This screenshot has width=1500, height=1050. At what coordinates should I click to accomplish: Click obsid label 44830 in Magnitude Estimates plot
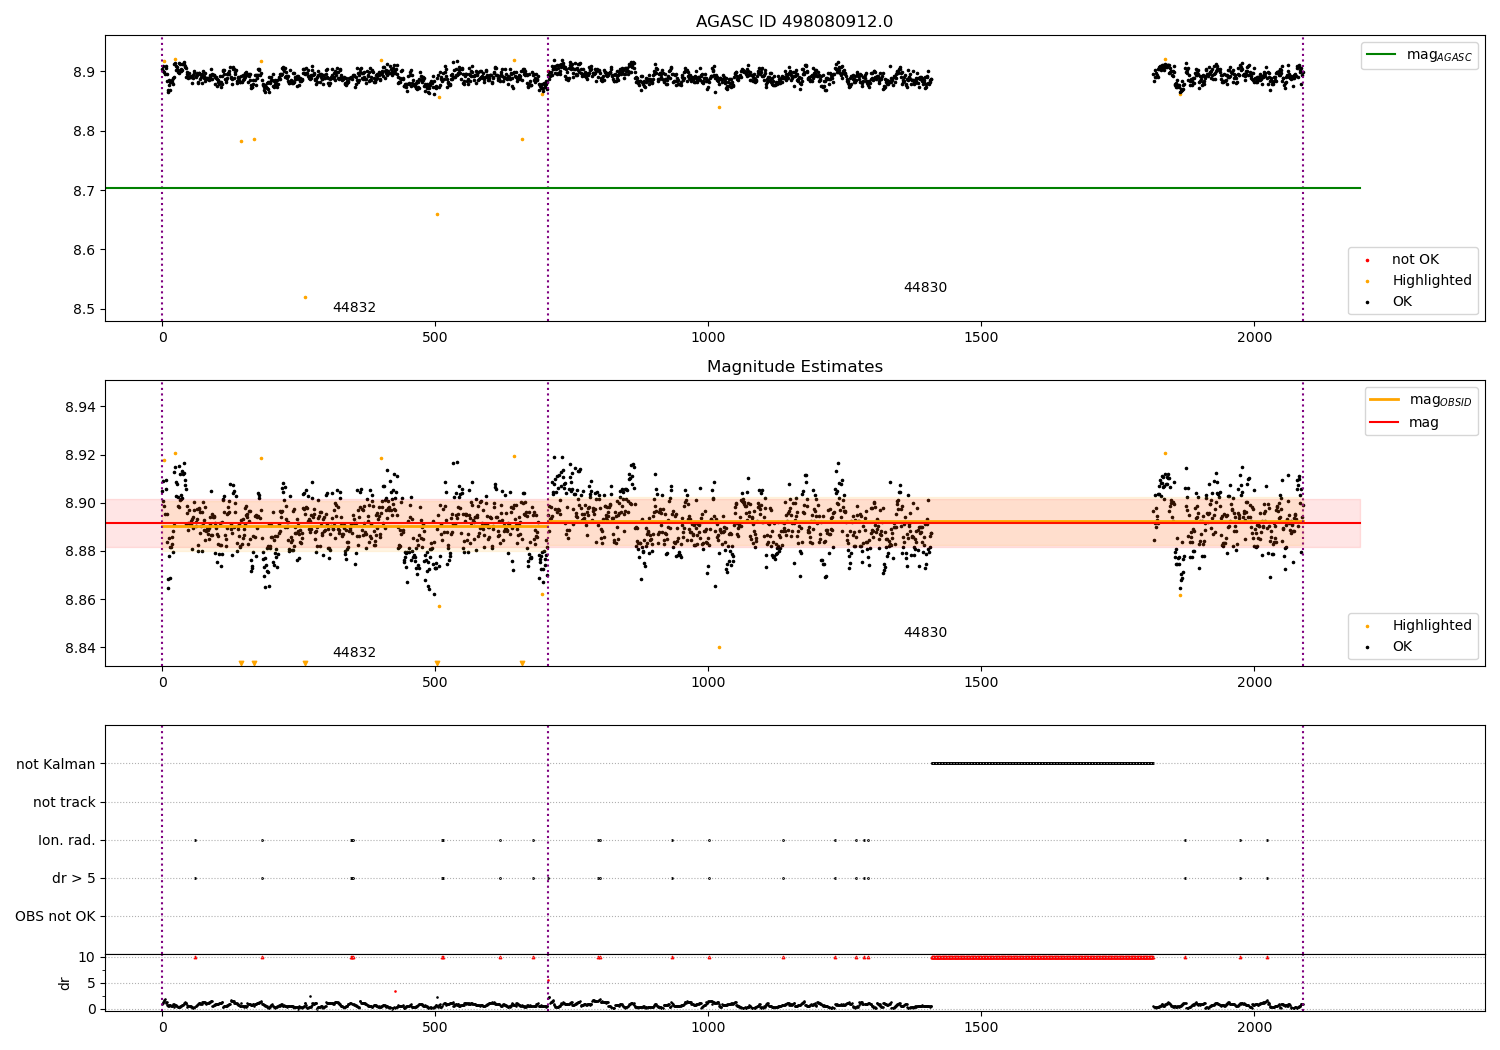(925, 633)
